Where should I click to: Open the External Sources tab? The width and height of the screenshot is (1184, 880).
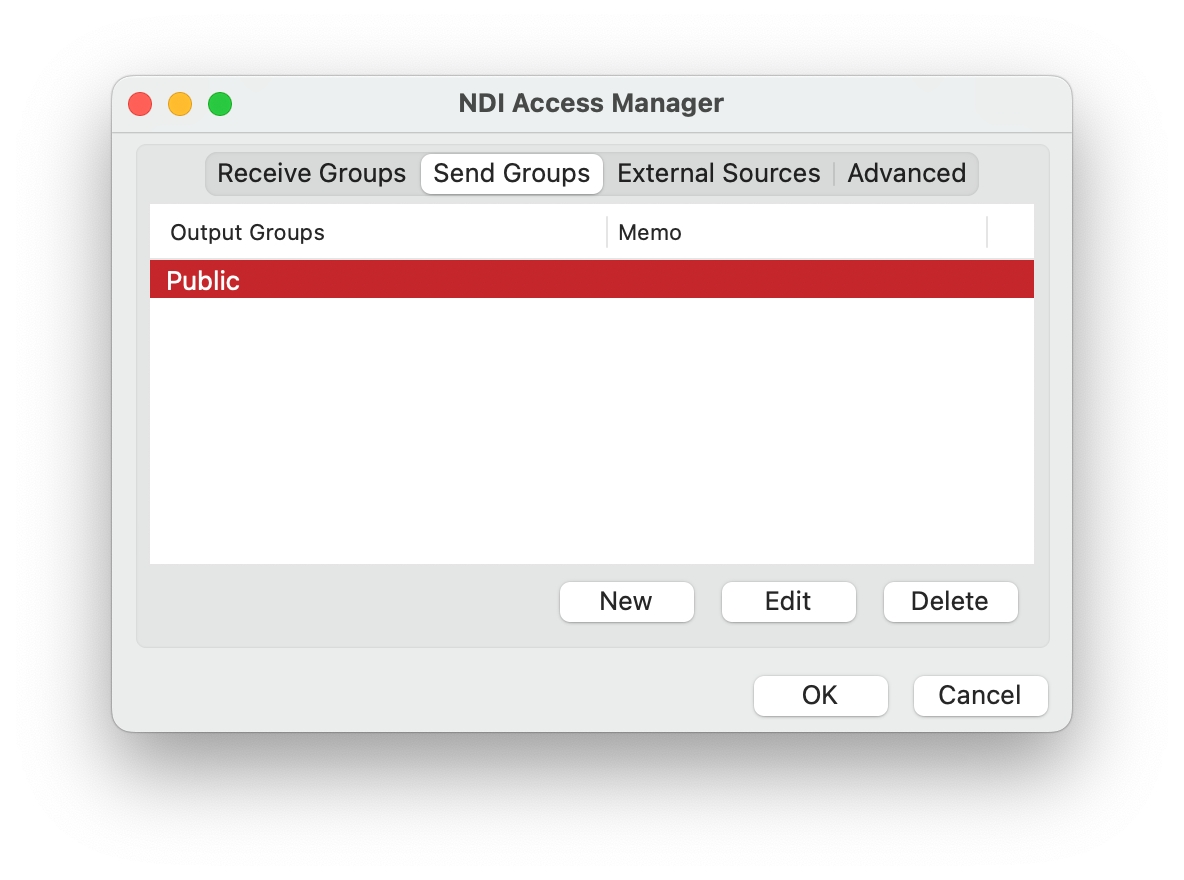pyautogui.click(x=718, y=173)
